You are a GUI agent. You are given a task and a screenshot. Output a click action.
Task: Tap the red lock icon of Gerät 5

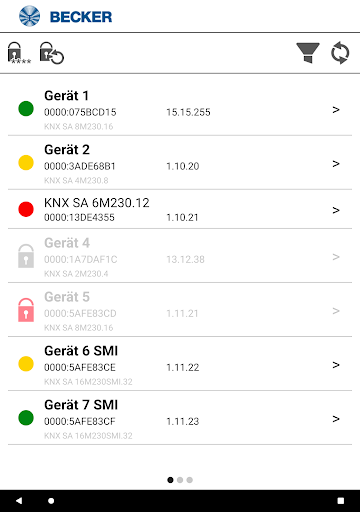(x=26, y=310)
